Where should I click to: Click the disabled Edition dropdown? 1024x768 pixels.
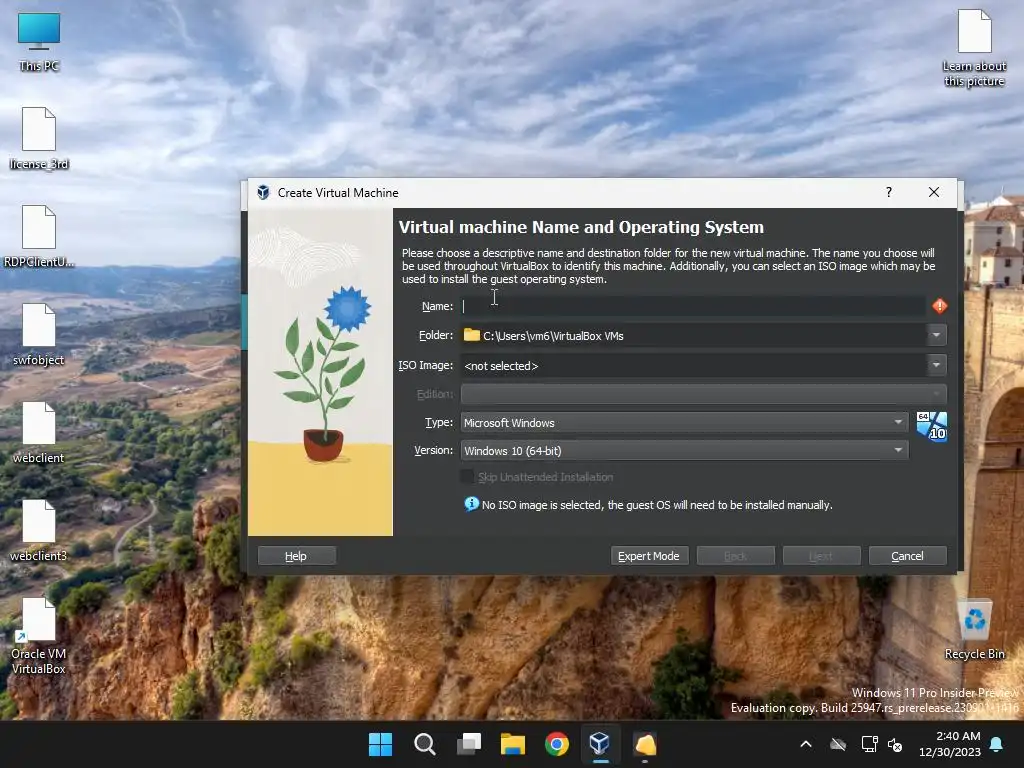tap(703, 394)
